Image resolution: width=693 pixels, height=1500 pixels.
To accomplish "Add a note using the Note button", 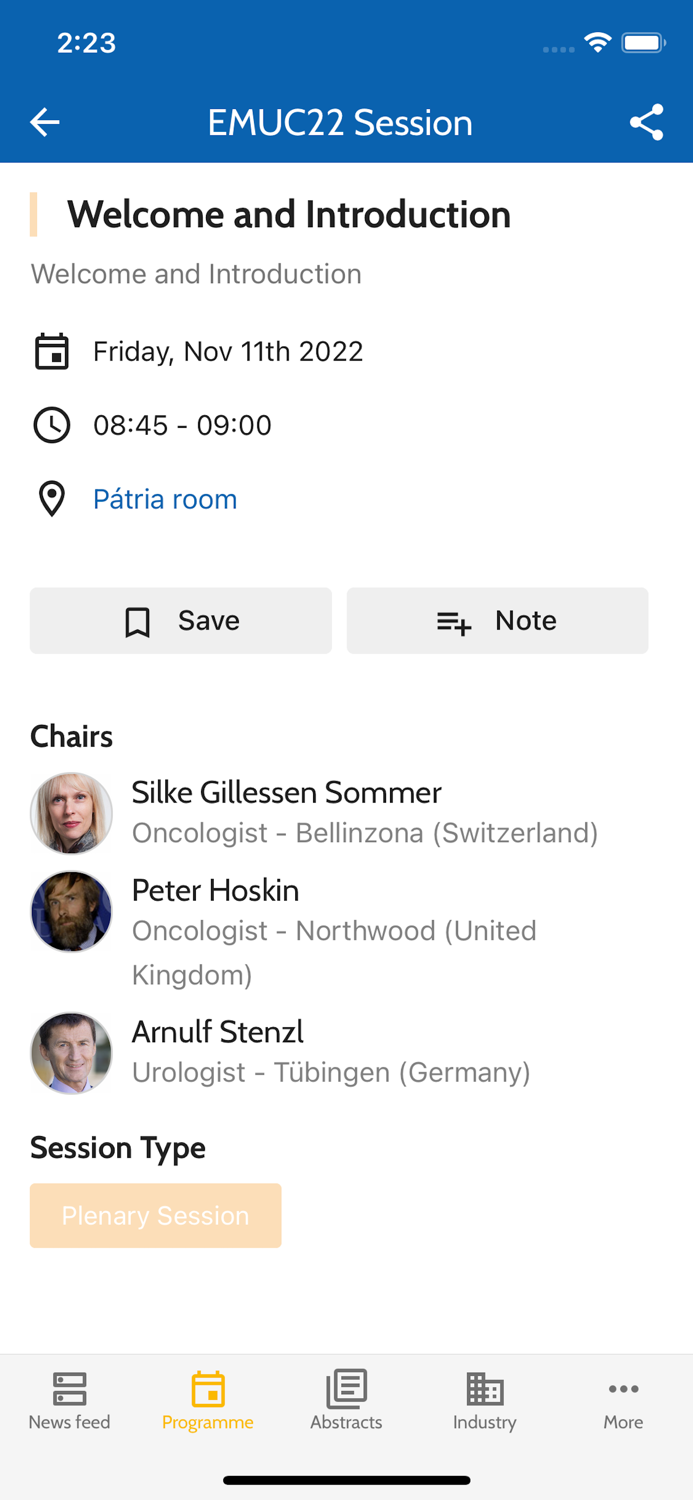I will tap(497, 621).
